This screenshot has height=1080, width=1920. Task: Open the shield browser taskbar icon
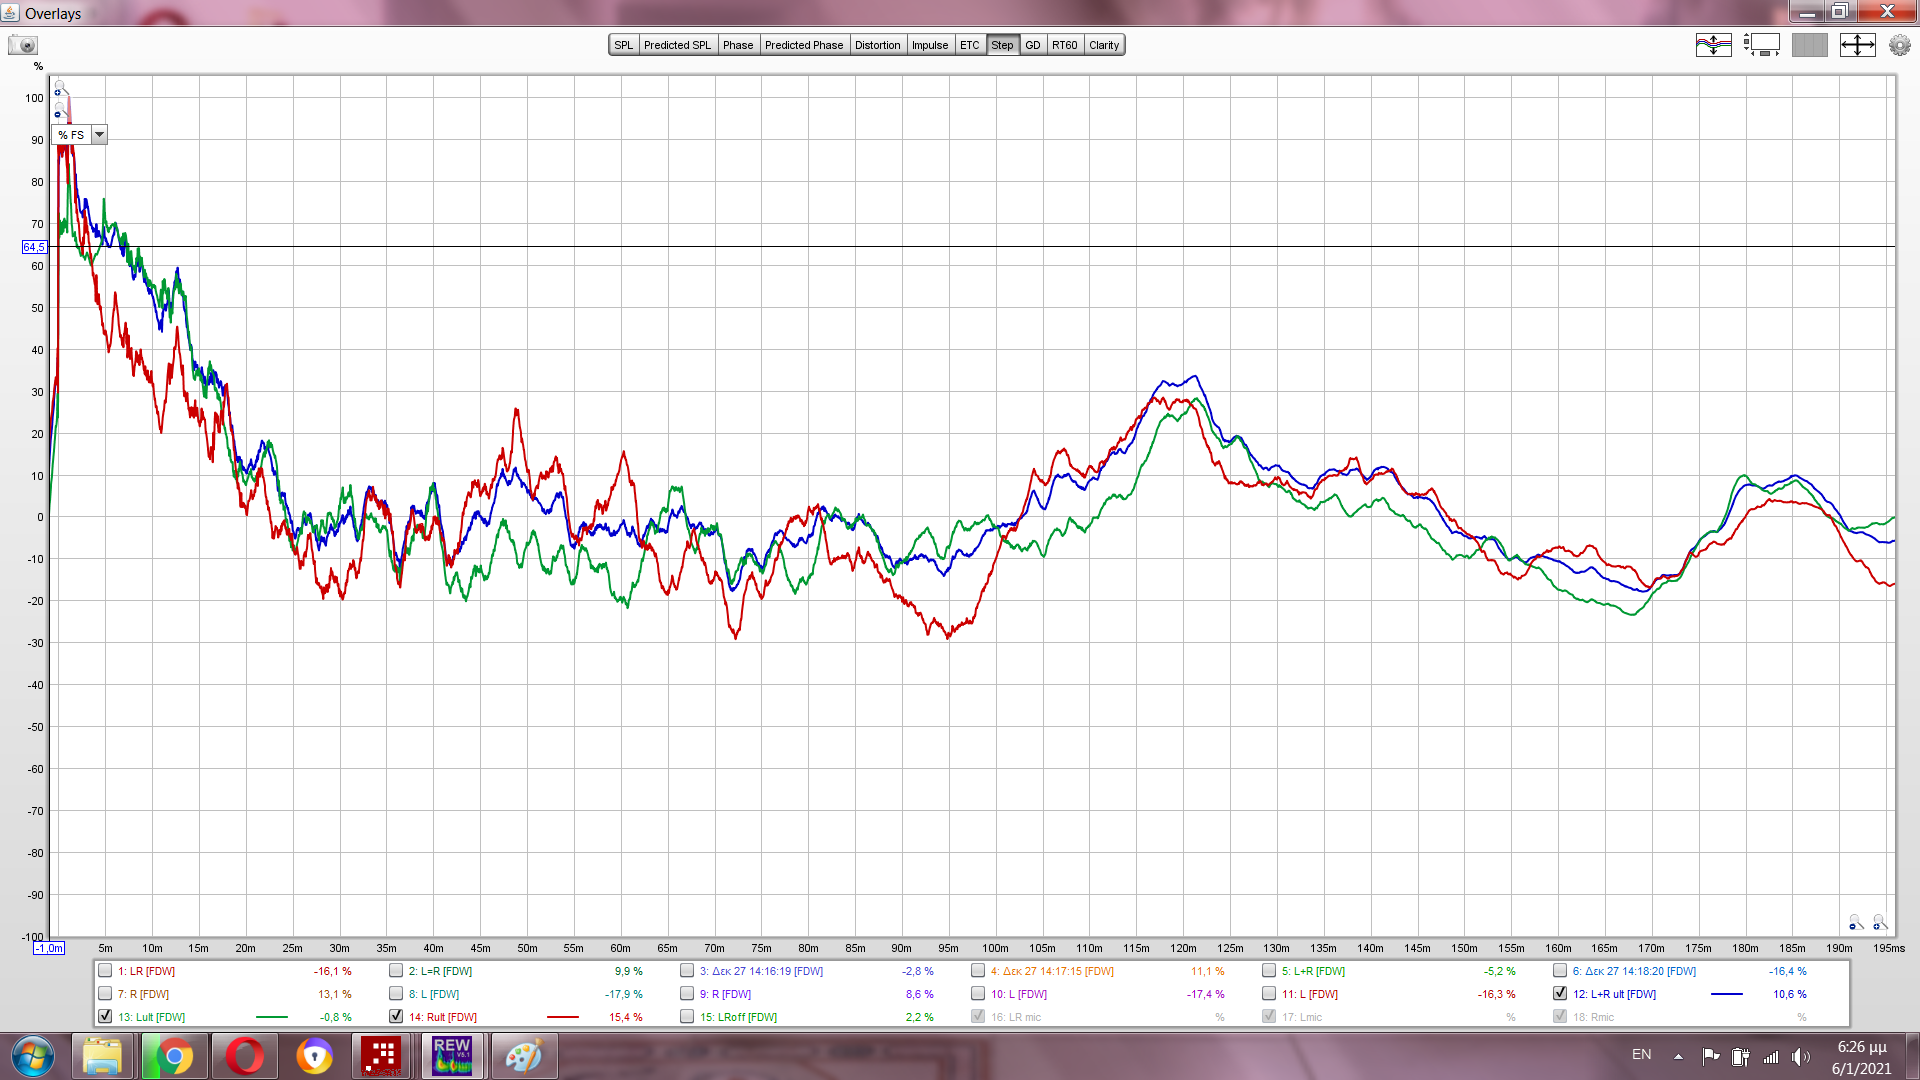[x=314, y=1056]
